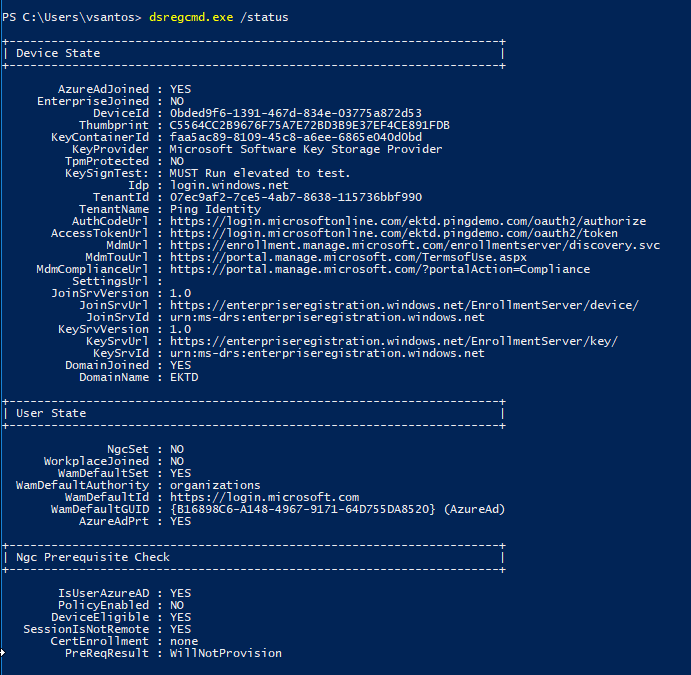Click the MdmUrl discovery.svc URL
The width and height of the screenshot is (691, 675).
point(414,245)
